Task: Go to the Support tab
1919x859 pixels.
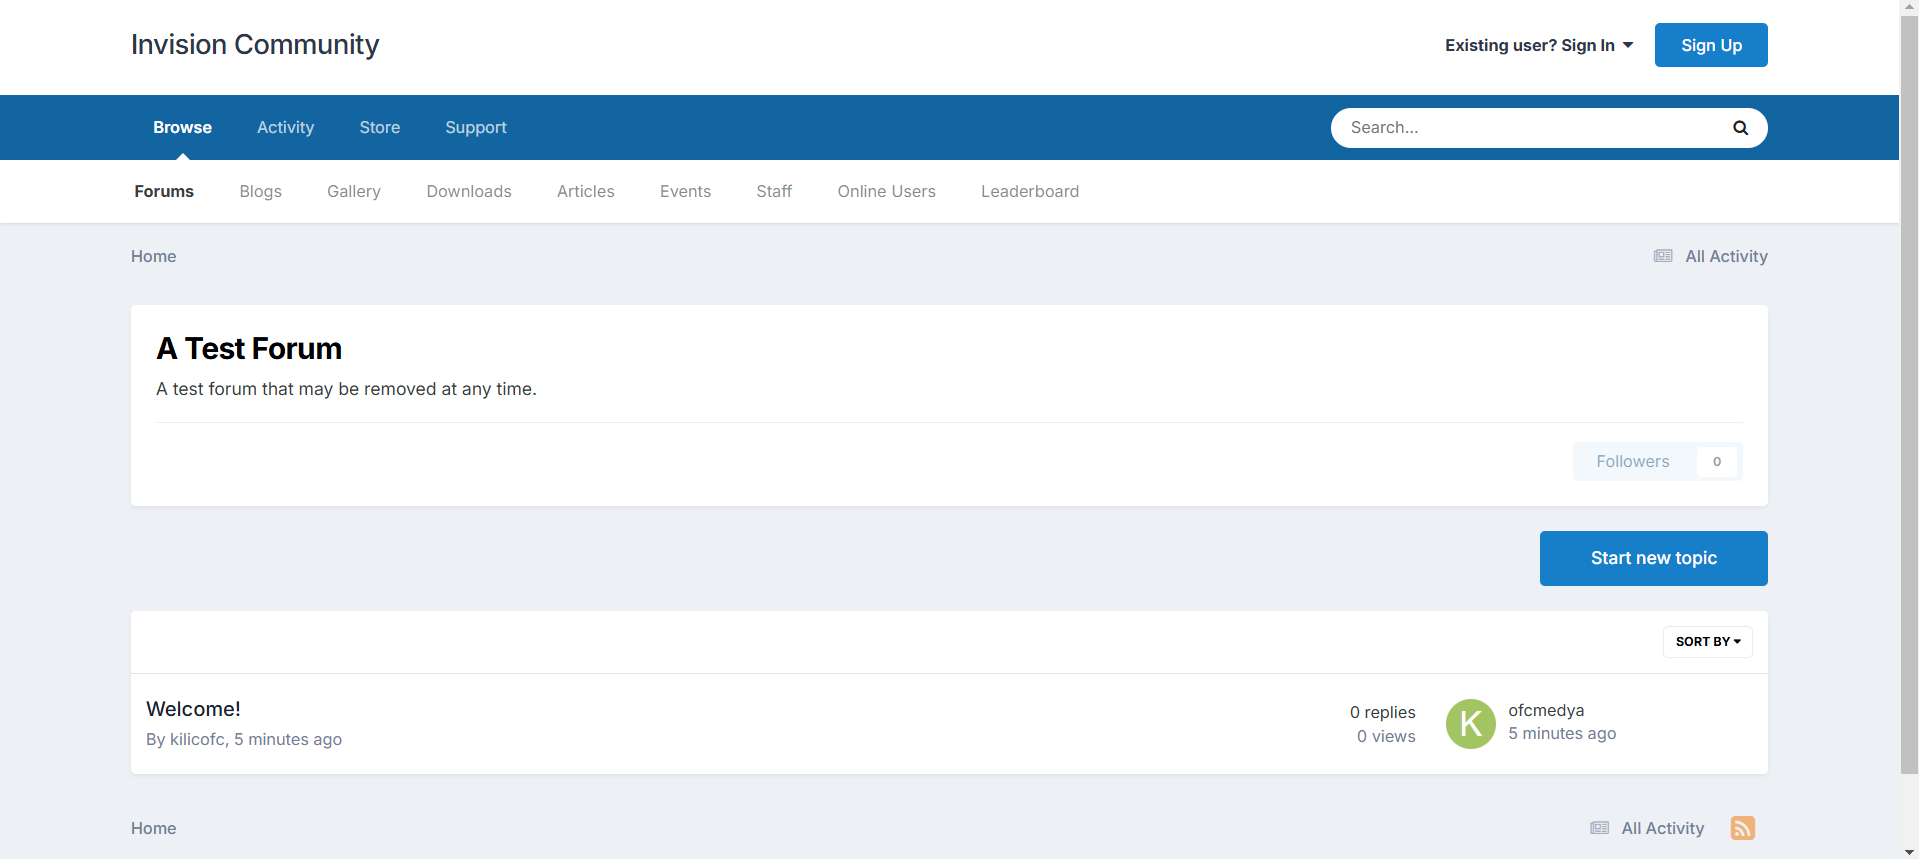Action: [476, 127]
